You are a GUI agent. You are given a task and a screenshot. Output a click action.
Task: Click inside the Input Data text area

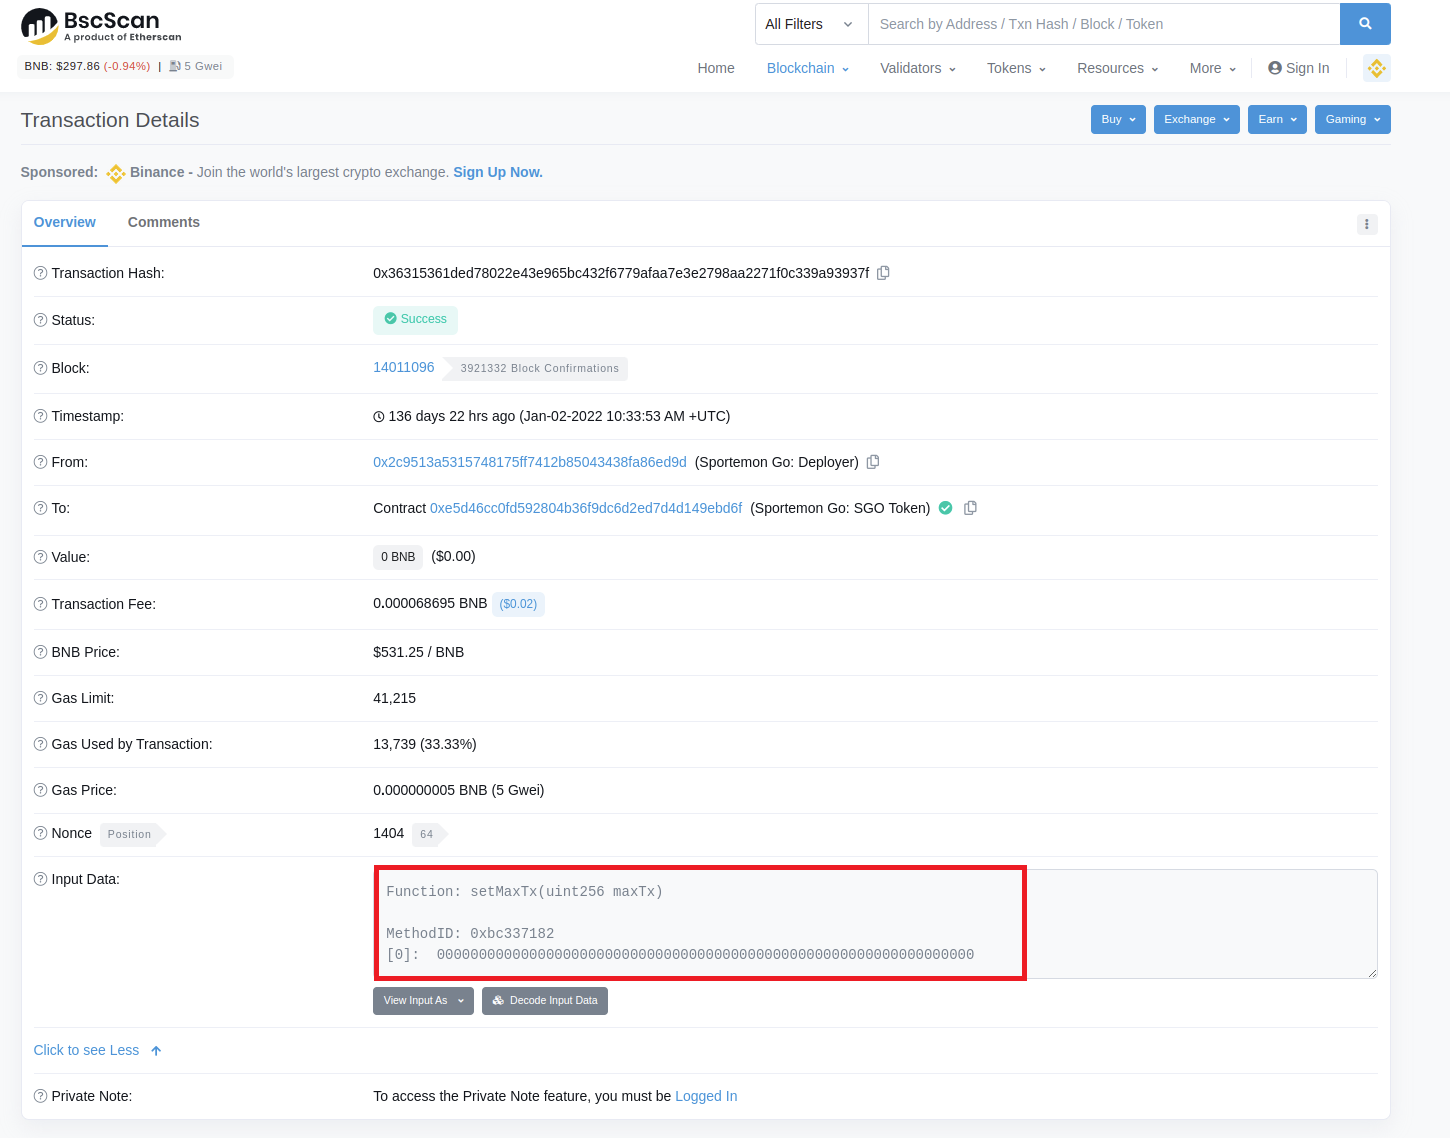[875, 924]
